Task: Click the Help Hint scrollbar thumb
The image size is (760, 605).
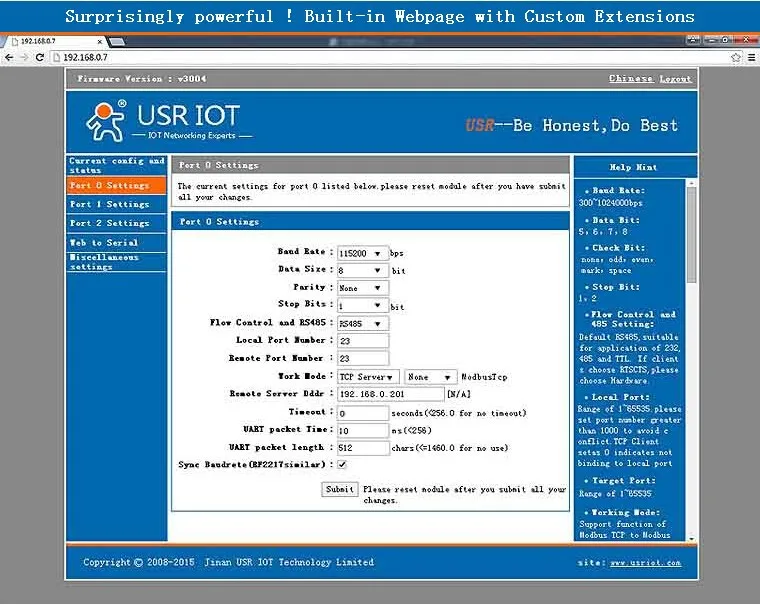Action: (x=692, y=235)
